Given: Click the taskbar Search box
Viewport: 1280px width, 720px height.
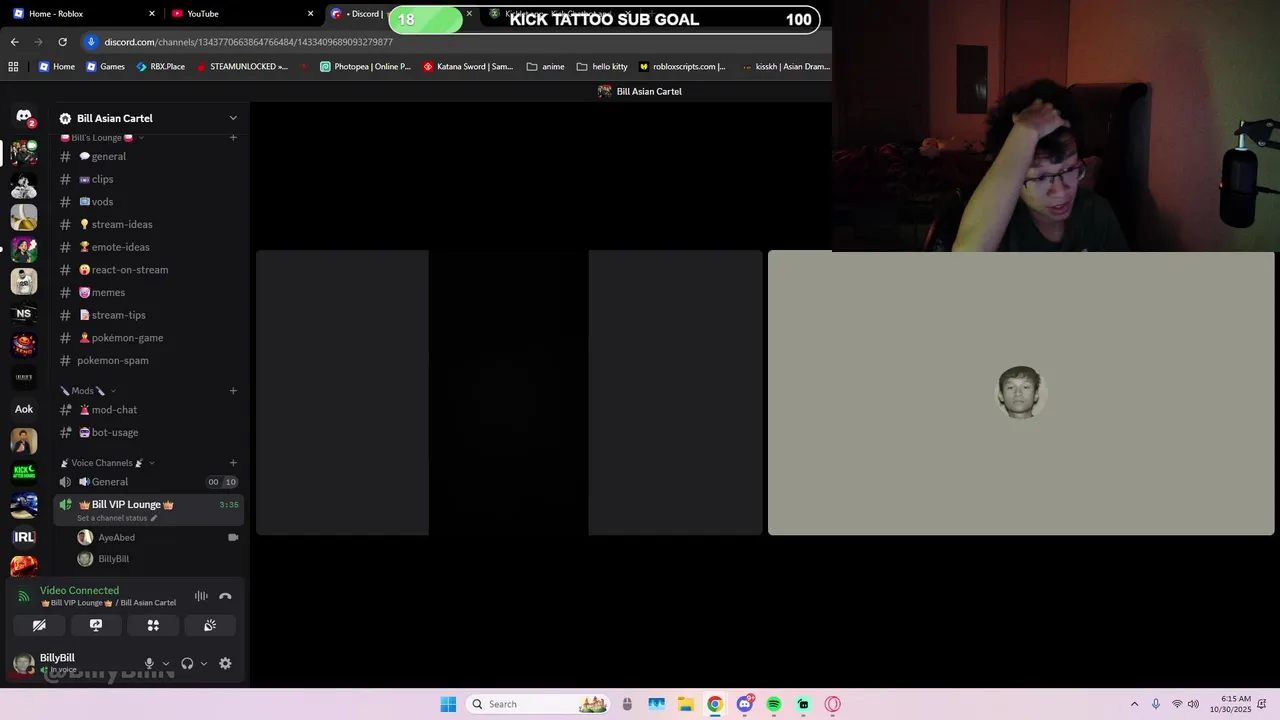Looking at the screenshot, I should pos(538,704).
